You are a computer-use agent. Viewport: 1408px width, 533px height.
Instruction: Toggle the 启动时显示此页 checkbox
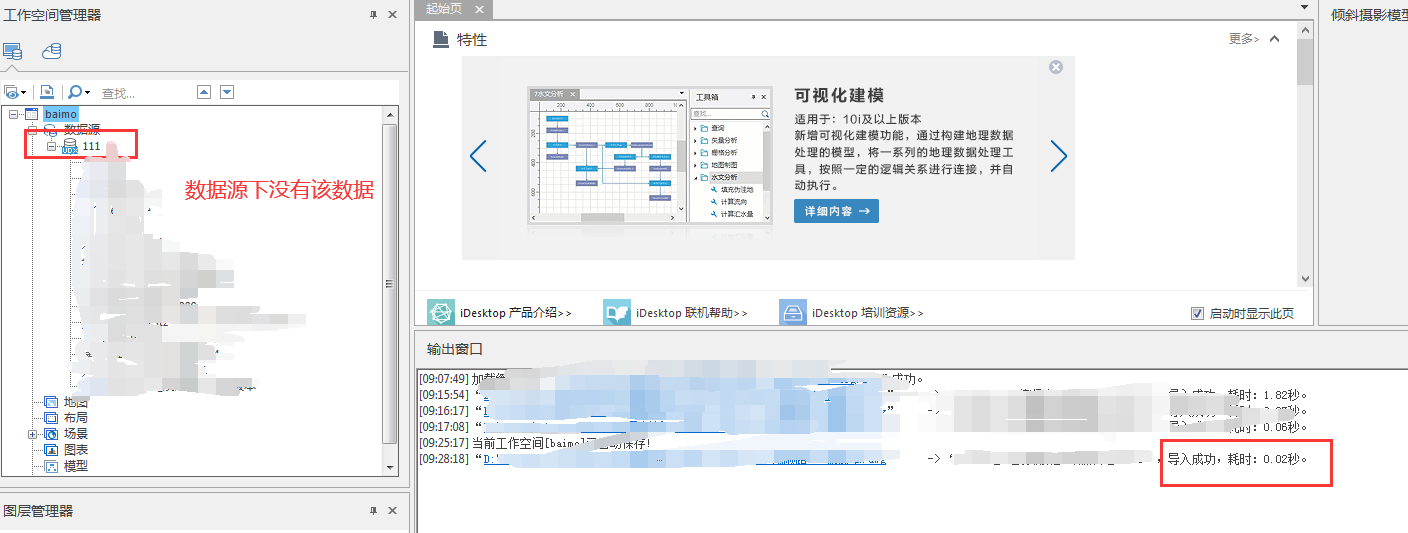coord(1198,314)
